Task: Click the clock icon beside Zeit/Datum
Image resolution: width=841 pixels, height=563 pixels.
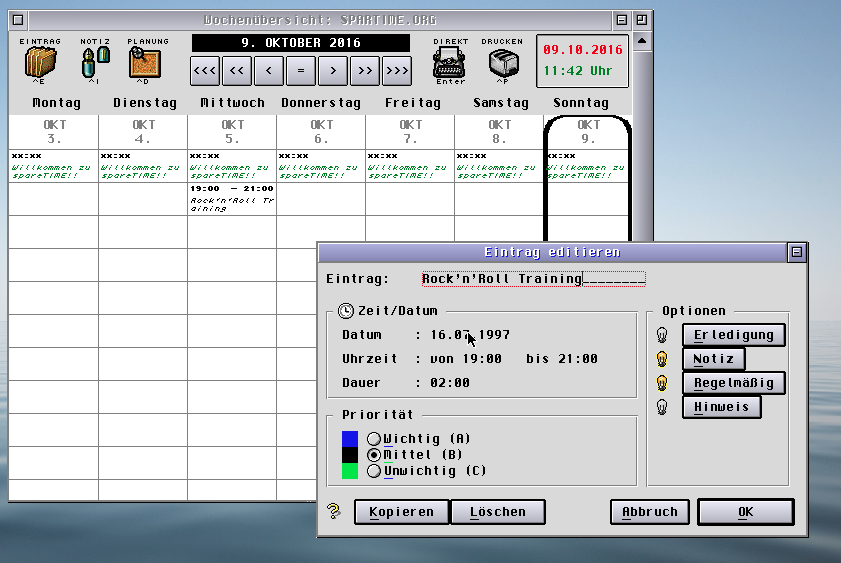Action: pos(346,311)
